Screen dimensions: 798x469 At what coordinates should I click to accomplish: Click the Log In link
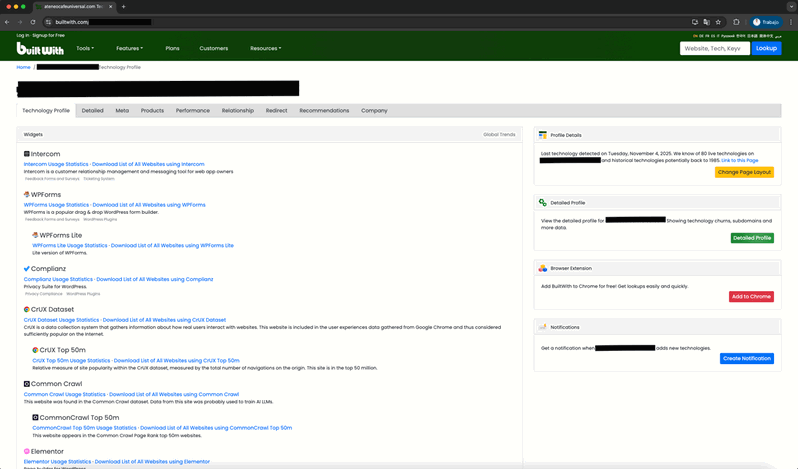coord(23,35)
